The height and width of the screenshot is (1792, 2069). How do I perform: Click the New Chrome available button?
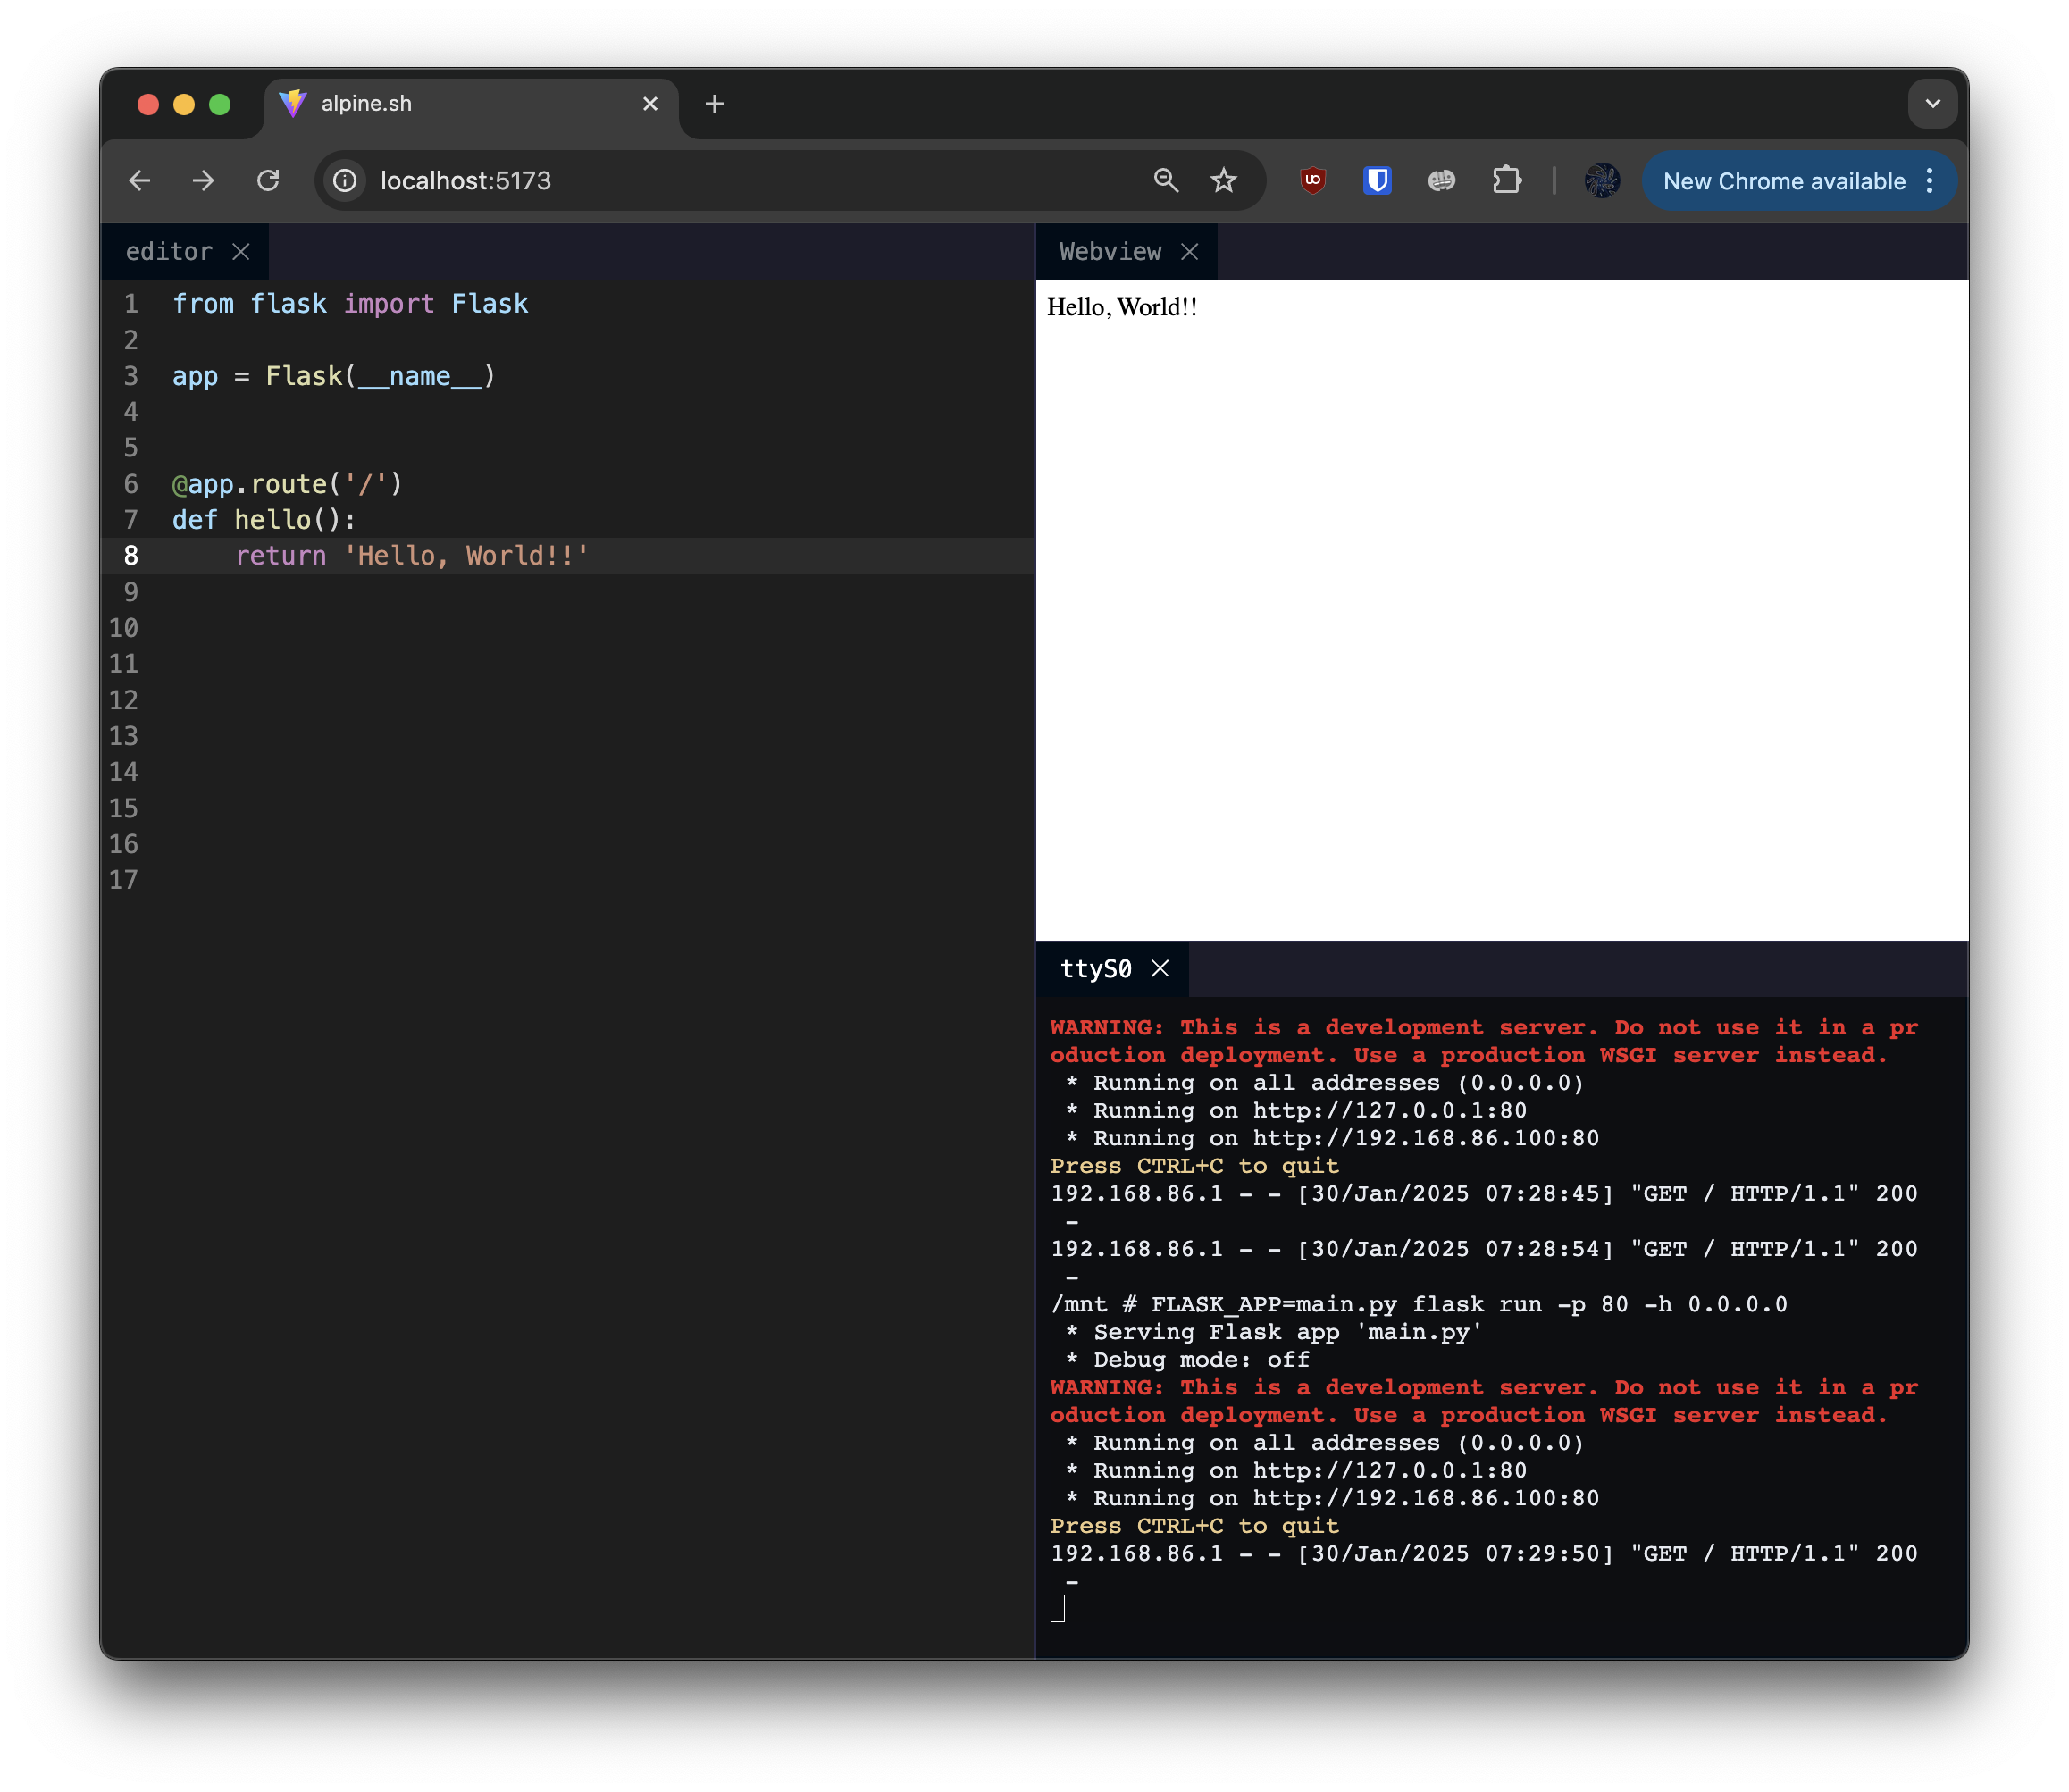(1783, 181)
